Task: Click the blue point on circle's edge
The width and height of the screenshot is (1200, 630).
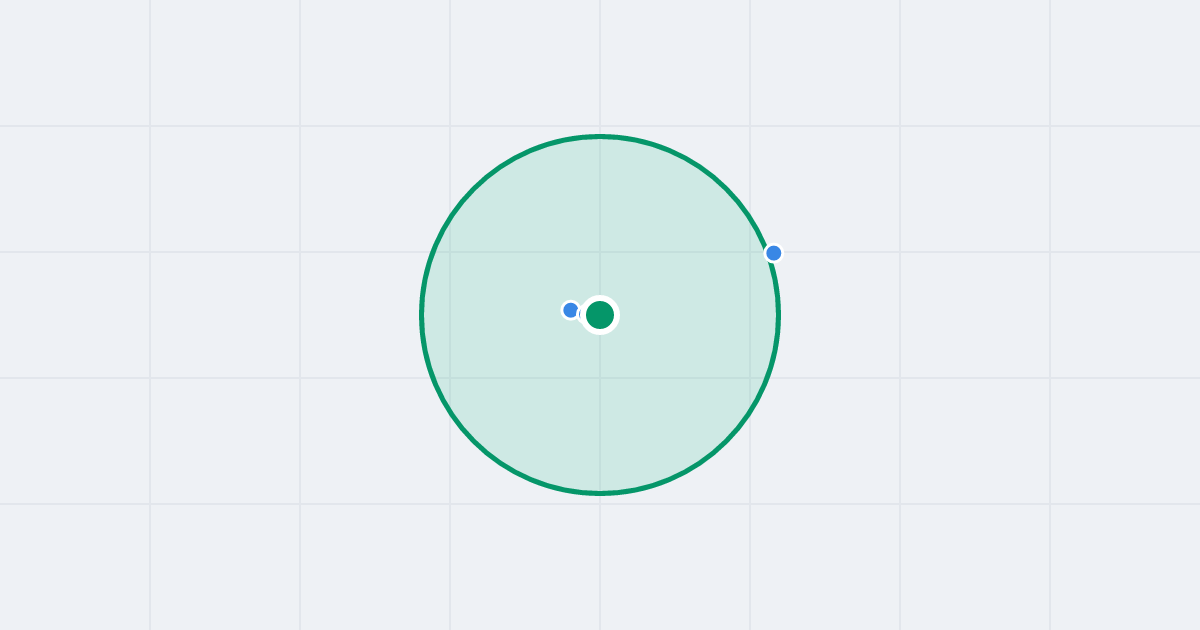Action: click(x=773, y=253)
